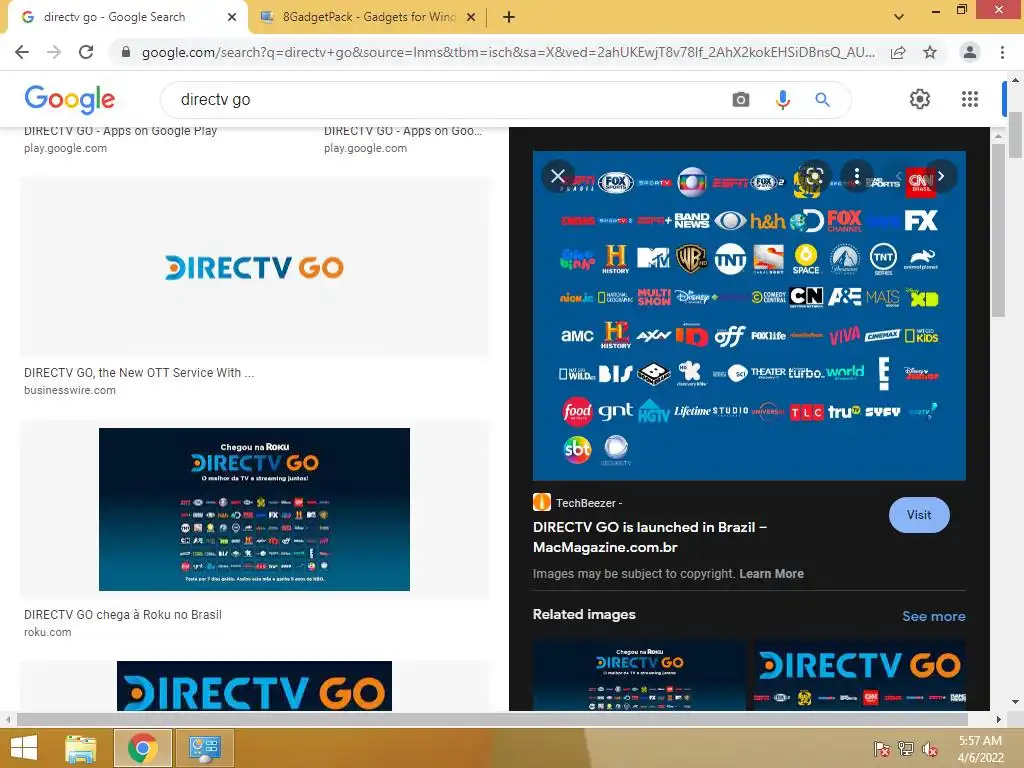Open network status tray icon
This screenshot has width=1024, height=768.
[x=906, y=750]
